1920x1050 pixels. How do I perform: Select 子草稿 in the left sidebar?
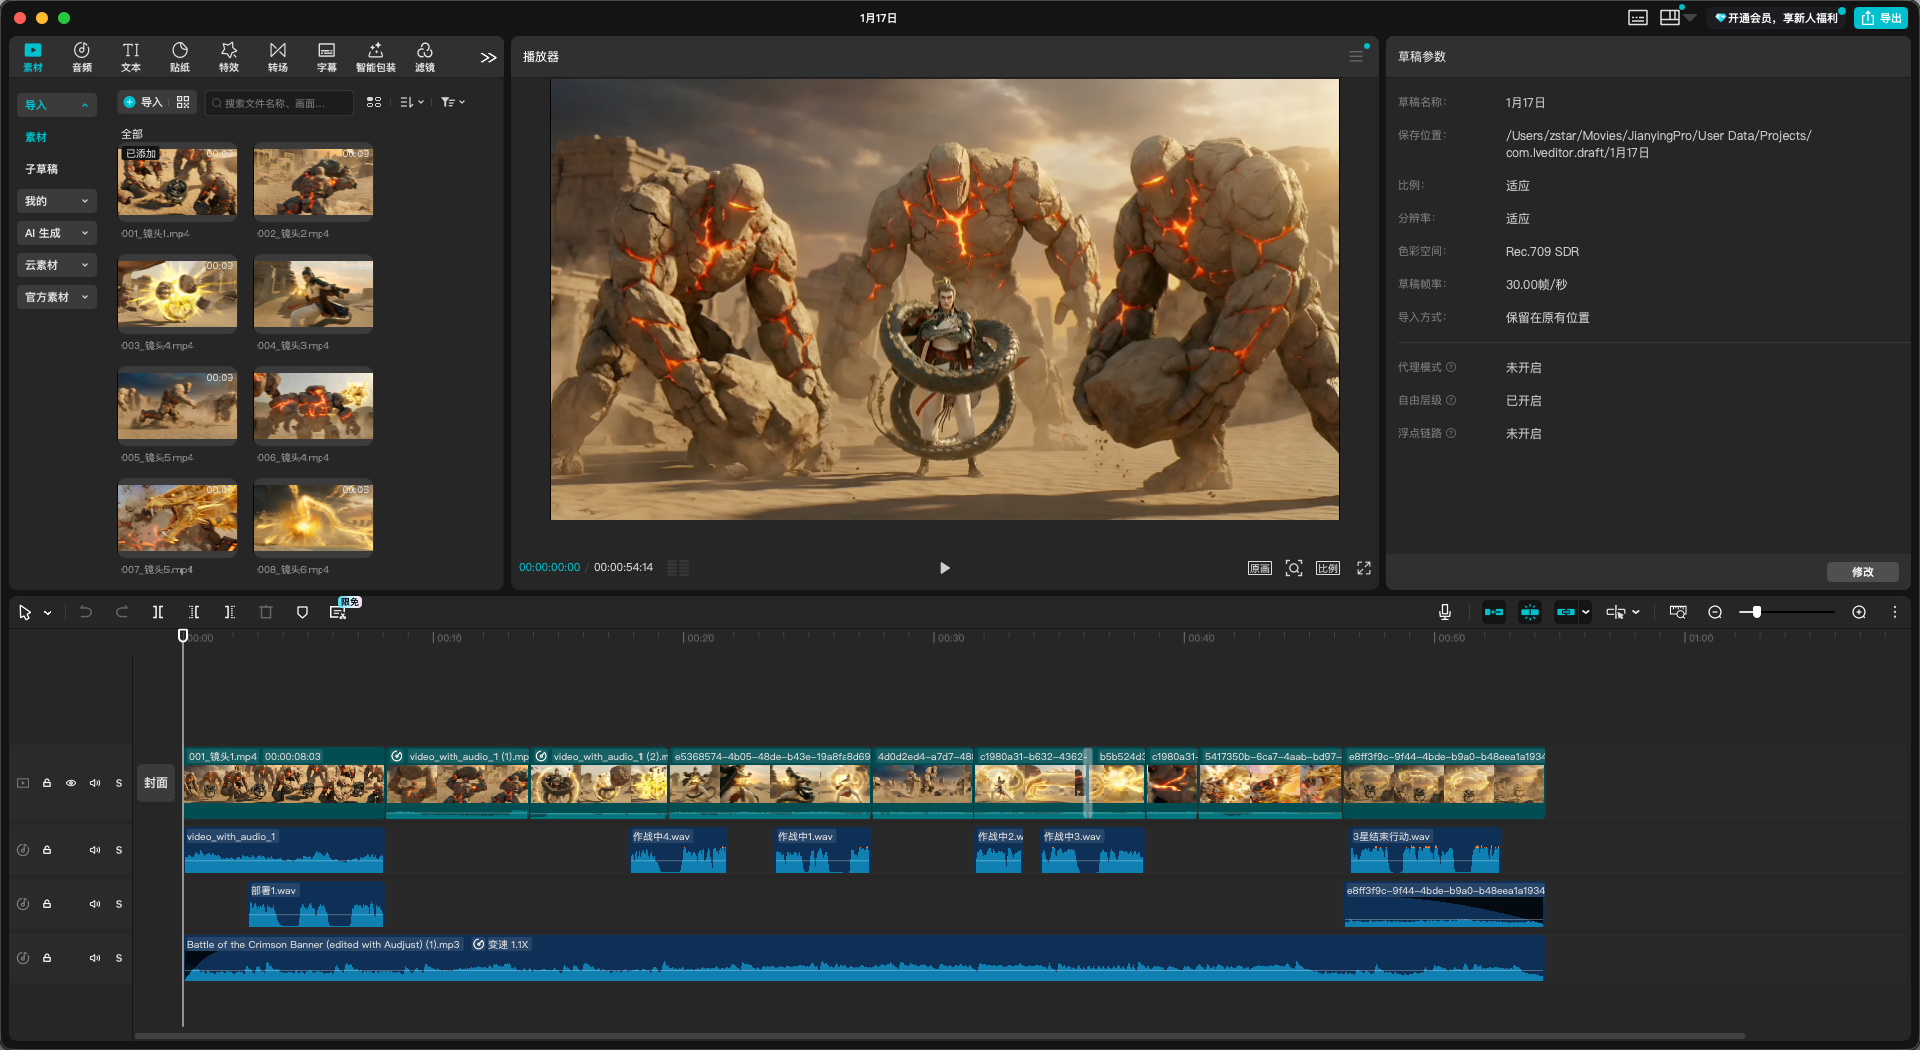(42, 169)
